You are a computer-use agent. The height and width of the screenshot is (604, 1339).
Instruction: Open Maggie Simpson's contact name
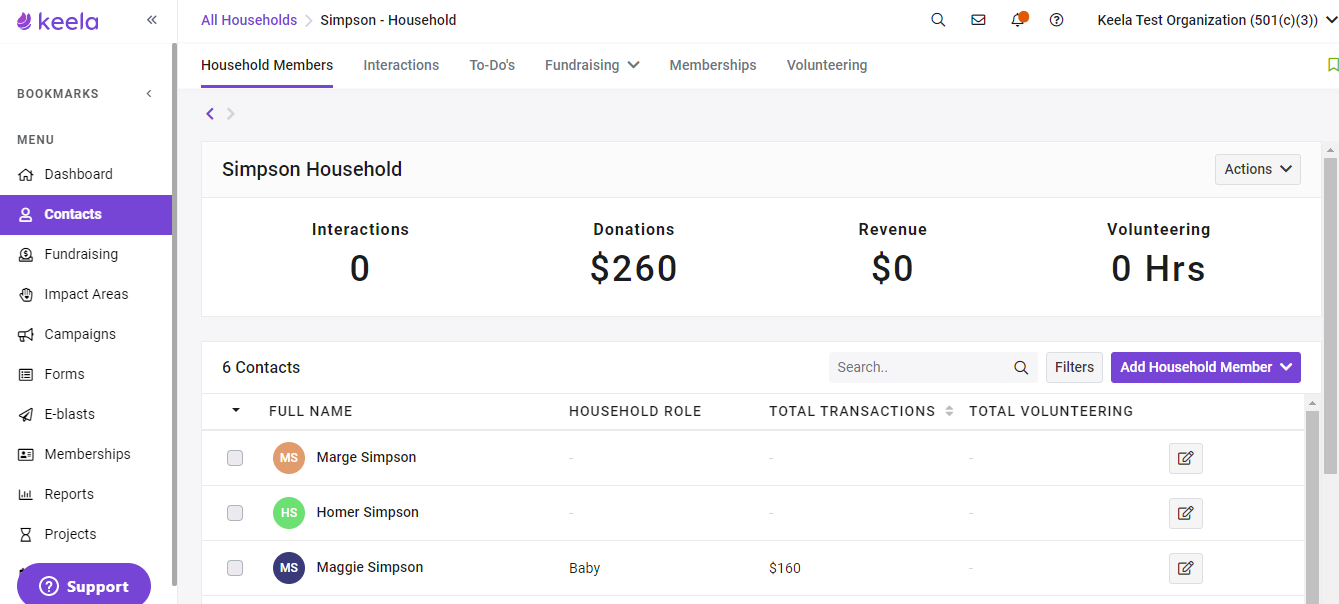[x=370, y=567]
